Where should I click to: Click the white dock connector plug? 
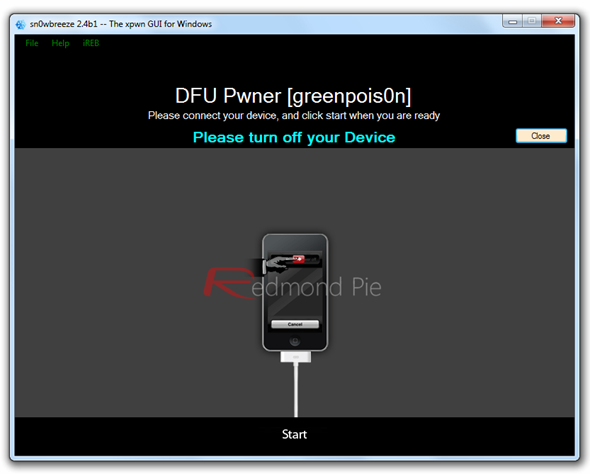click(296, 357)
